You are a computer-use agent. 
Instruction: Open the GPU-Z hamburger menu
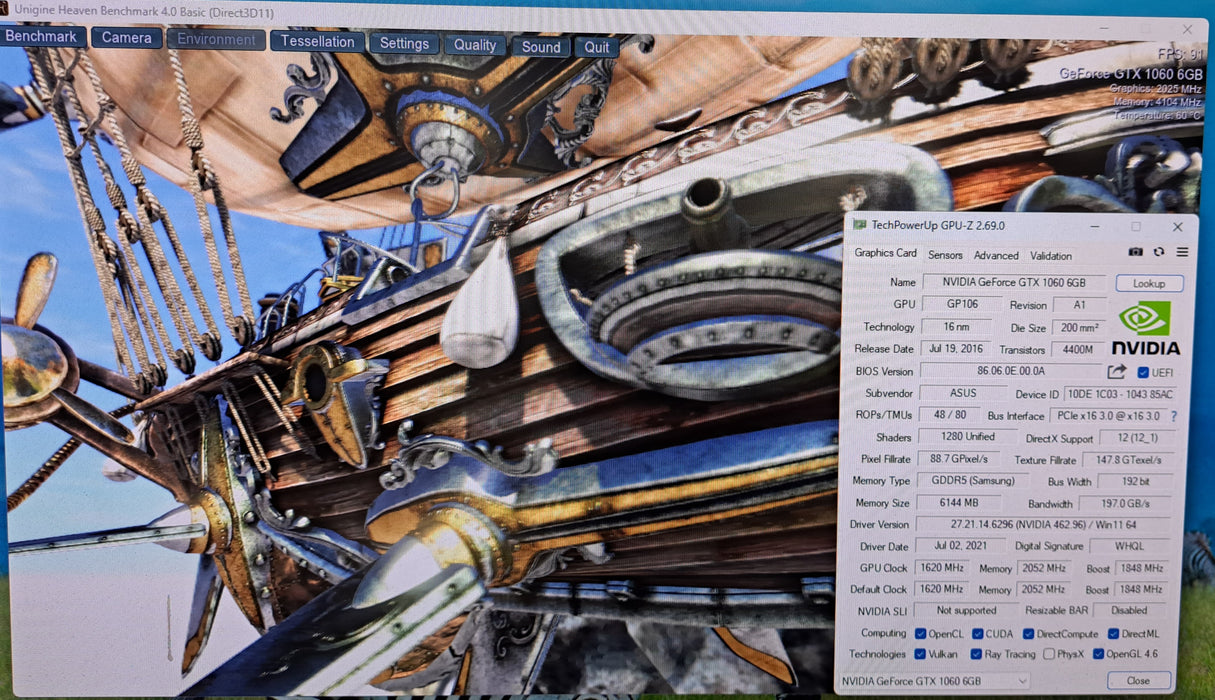[x=1181, y=252]
